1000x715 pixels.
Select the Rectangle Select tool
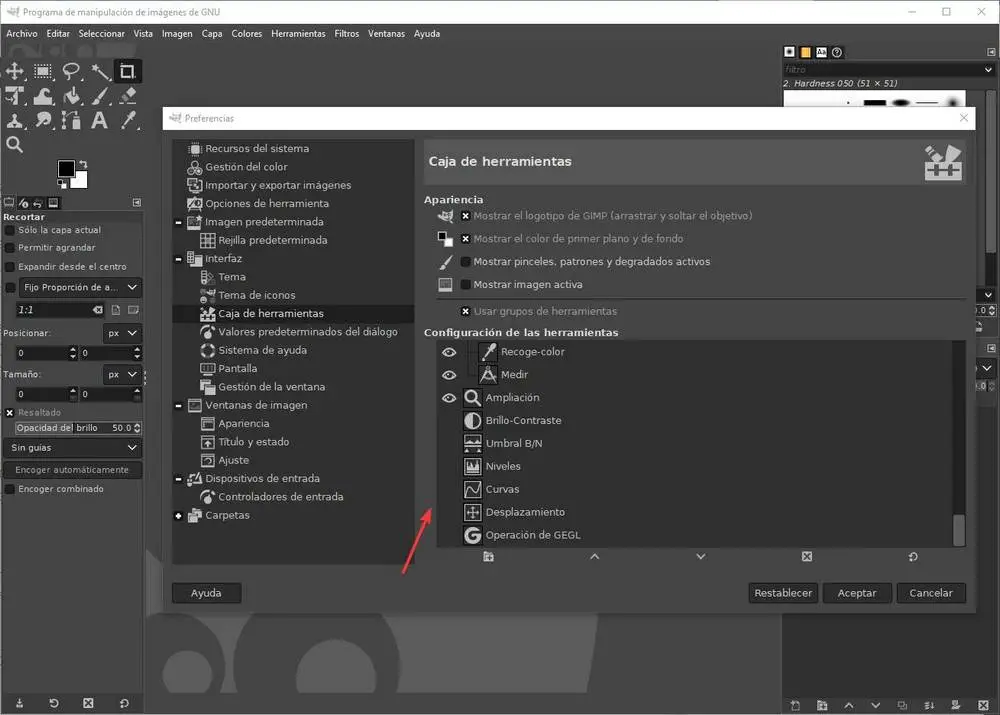[43, 71]
